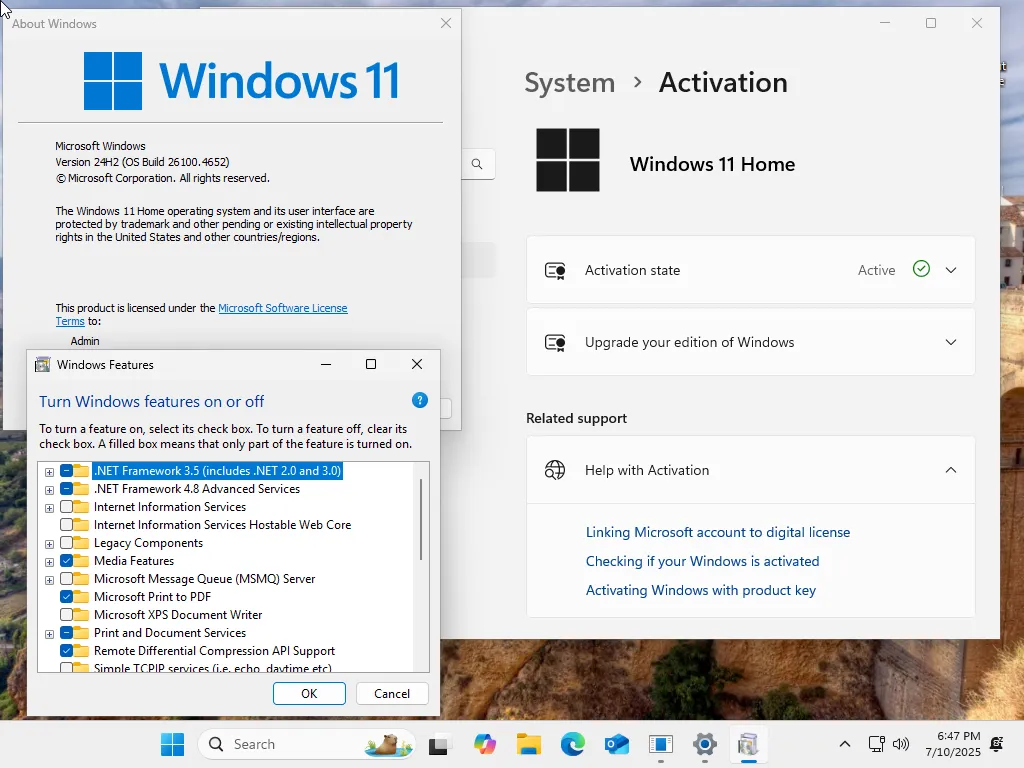The image size is (1024, 768).
Task: Open Microsoft Software License Terms link
Action: 283,308
